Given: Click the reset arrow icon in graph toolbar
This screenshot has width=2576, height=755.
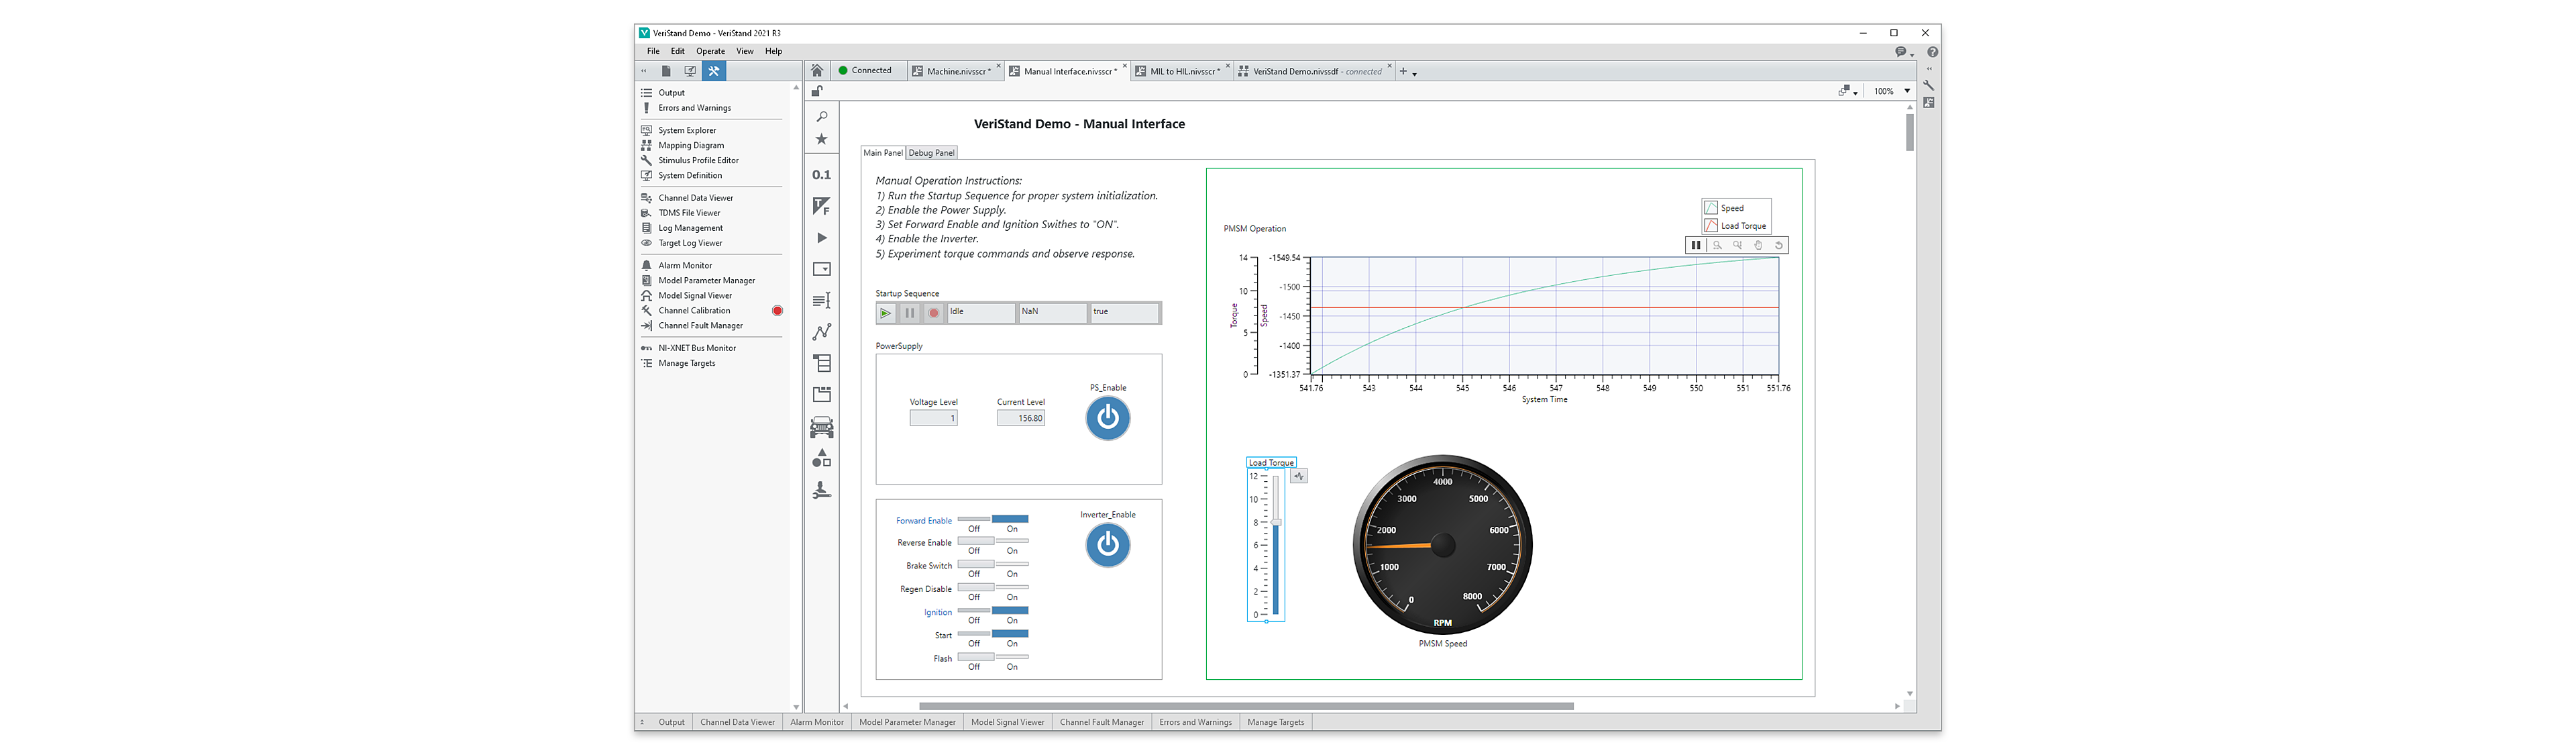Looking at the screenshot, I should 1779,245.
